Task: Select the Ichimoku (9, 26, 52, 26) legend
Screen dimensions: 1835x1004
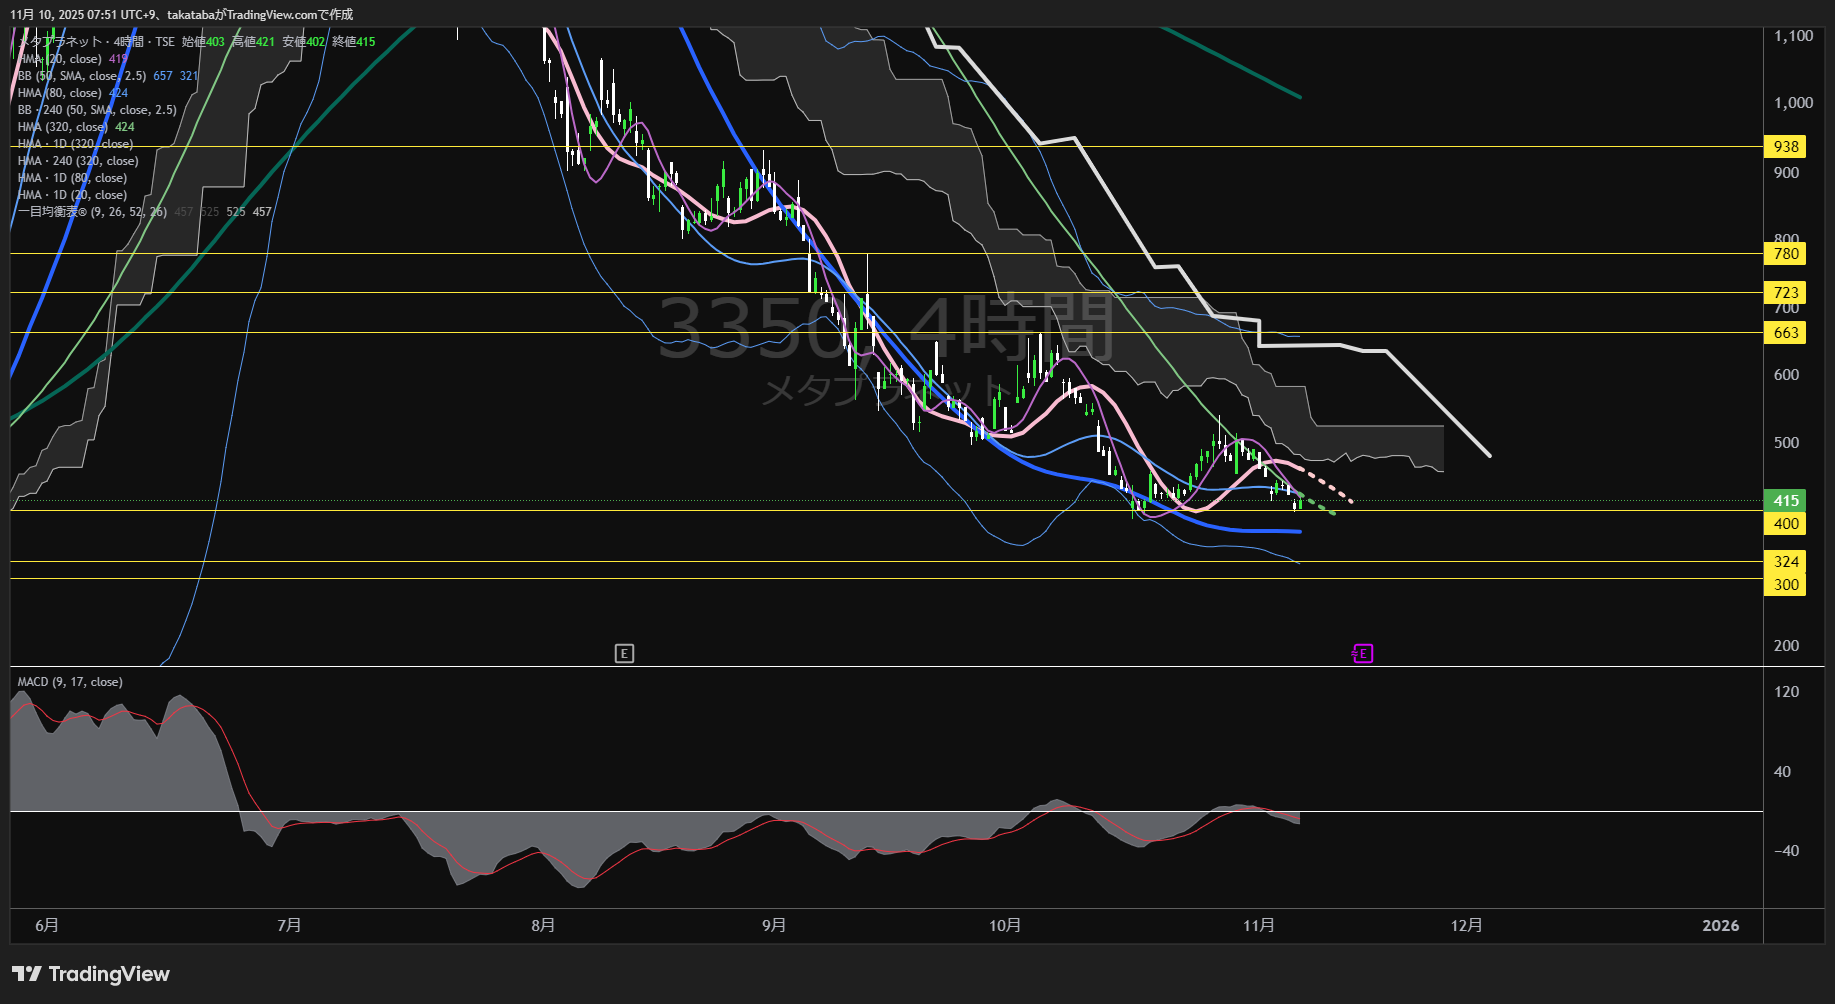Action: point(92,212)
